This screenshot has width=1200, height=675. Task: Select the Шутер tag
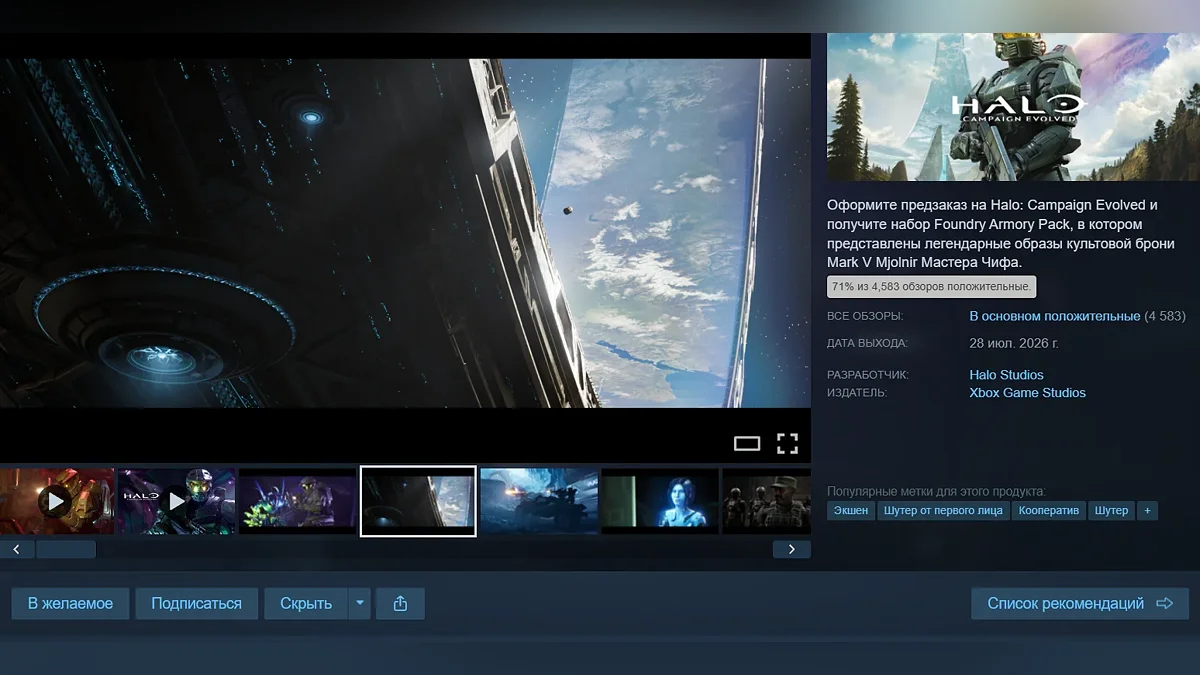[x=1111, y=510]
